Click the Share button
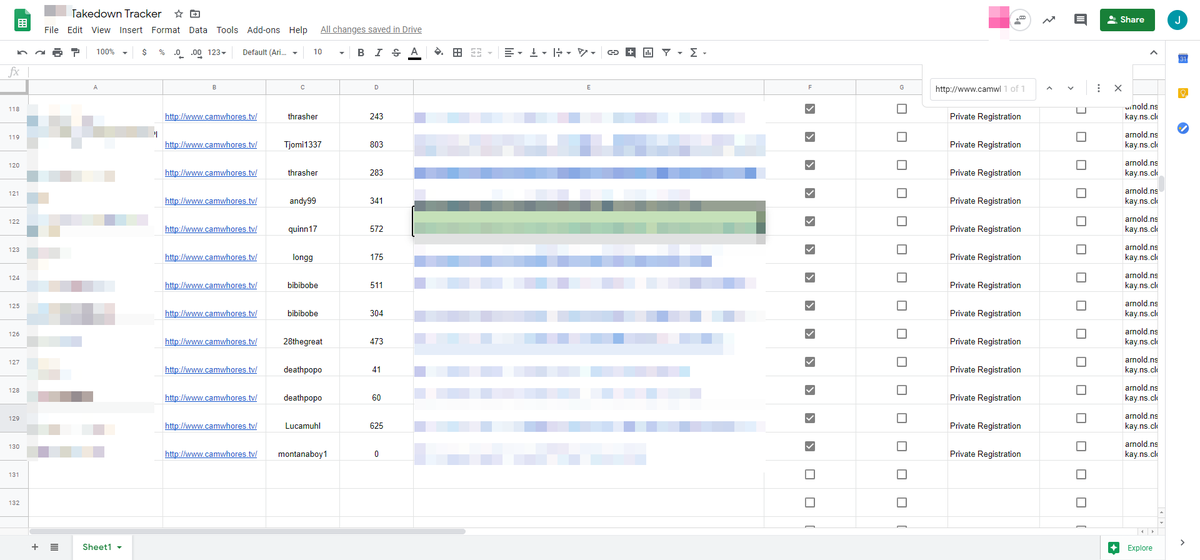This screenshot has width=1200, height=560. pyautogui.click(x=1127, y=20)
